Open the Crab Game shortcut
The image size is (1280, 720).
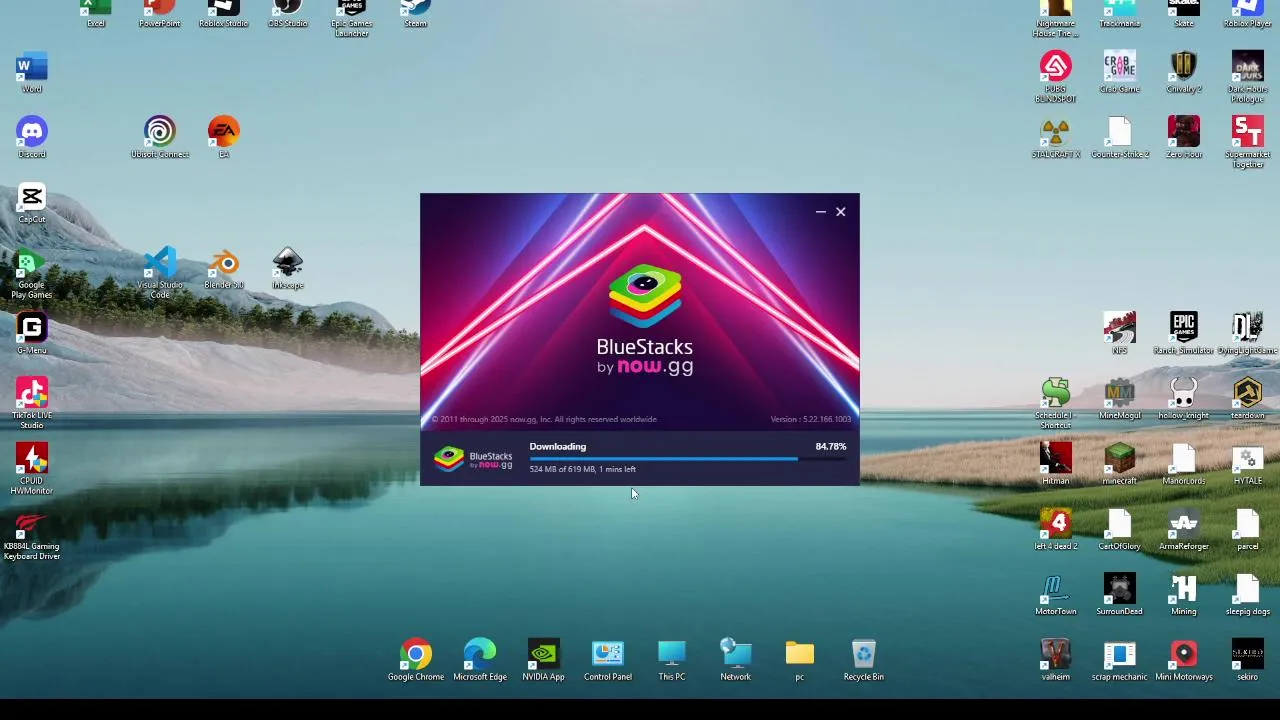(x=1120, y=73)
